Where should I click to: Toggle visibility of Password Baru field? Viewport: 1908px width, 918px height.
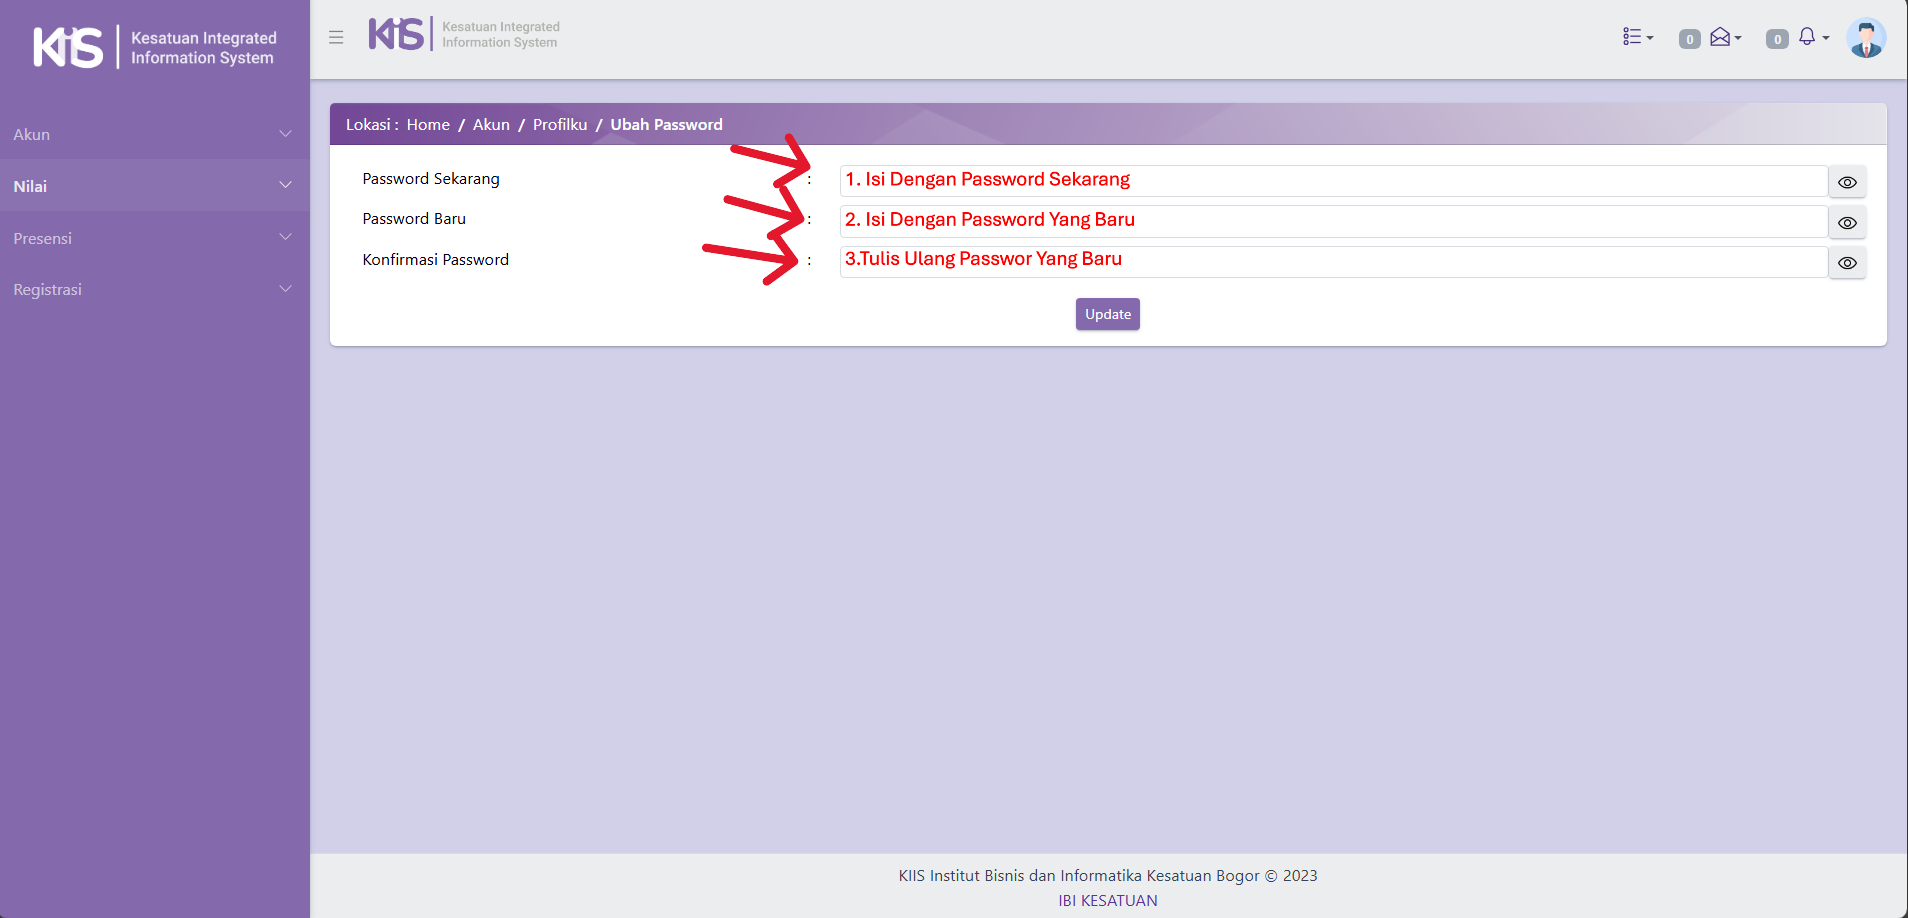click(1846, 223)
